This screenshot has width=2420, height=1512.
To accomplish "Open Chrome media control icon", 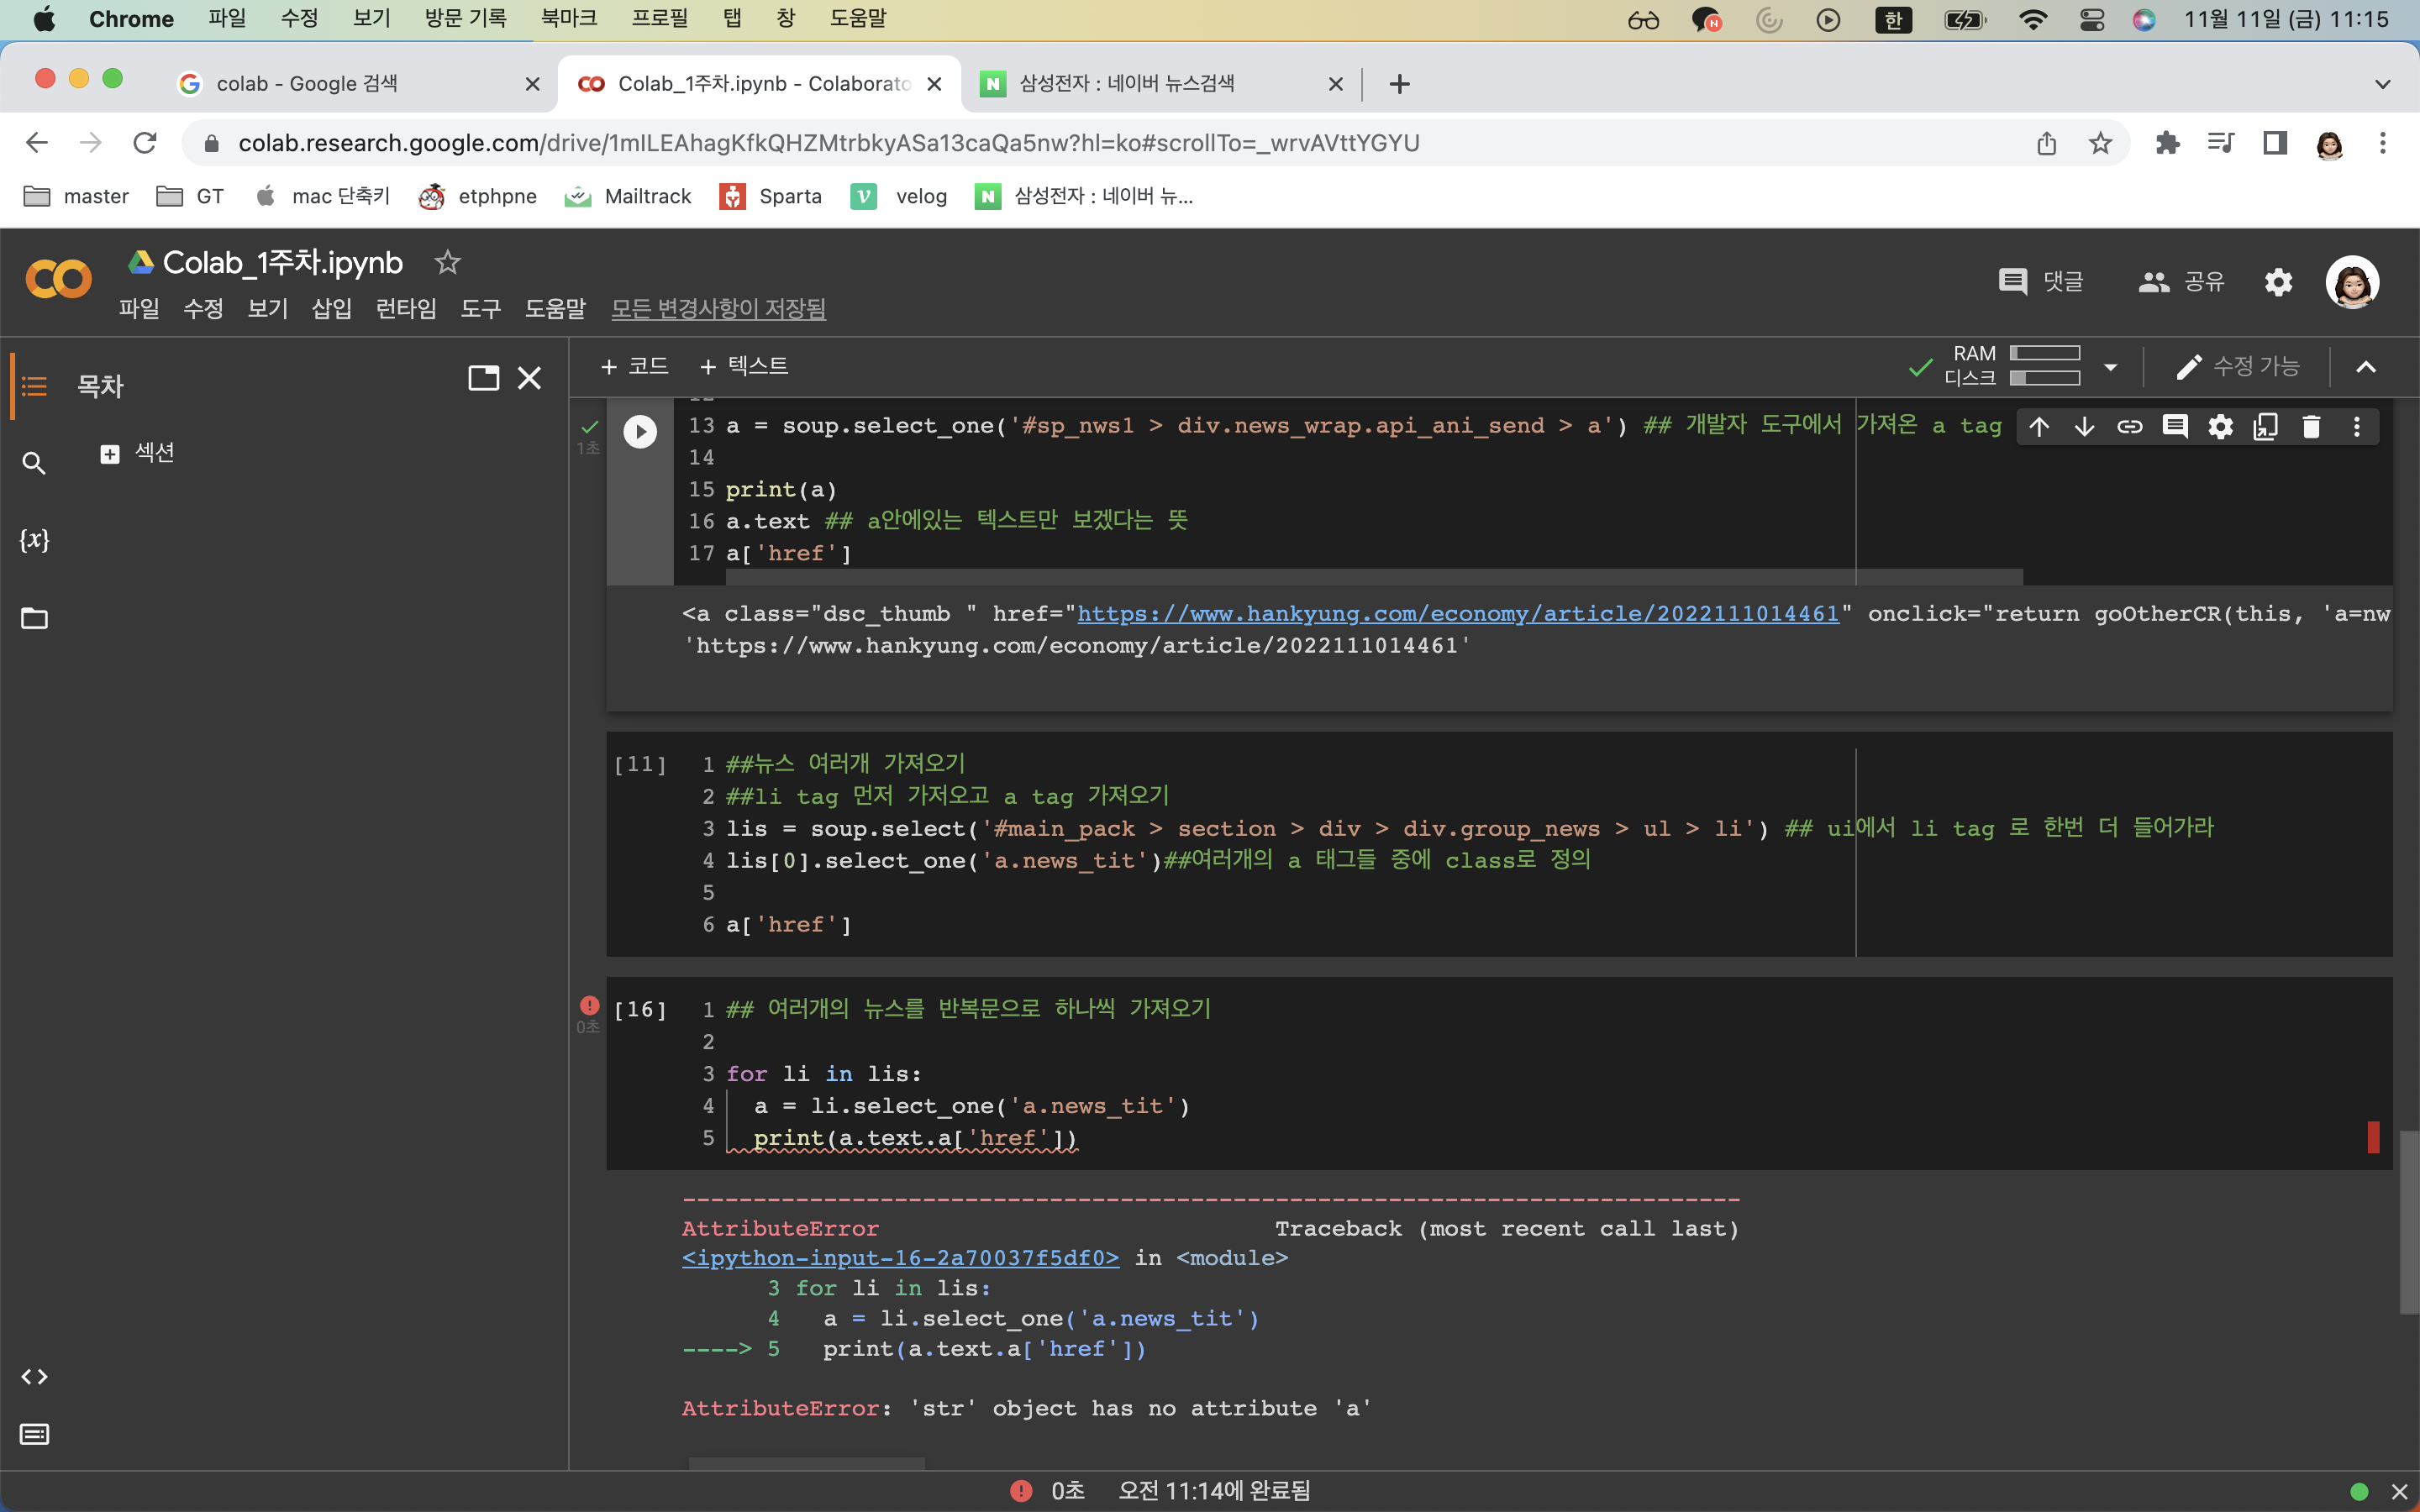I will click(2221, 143).
